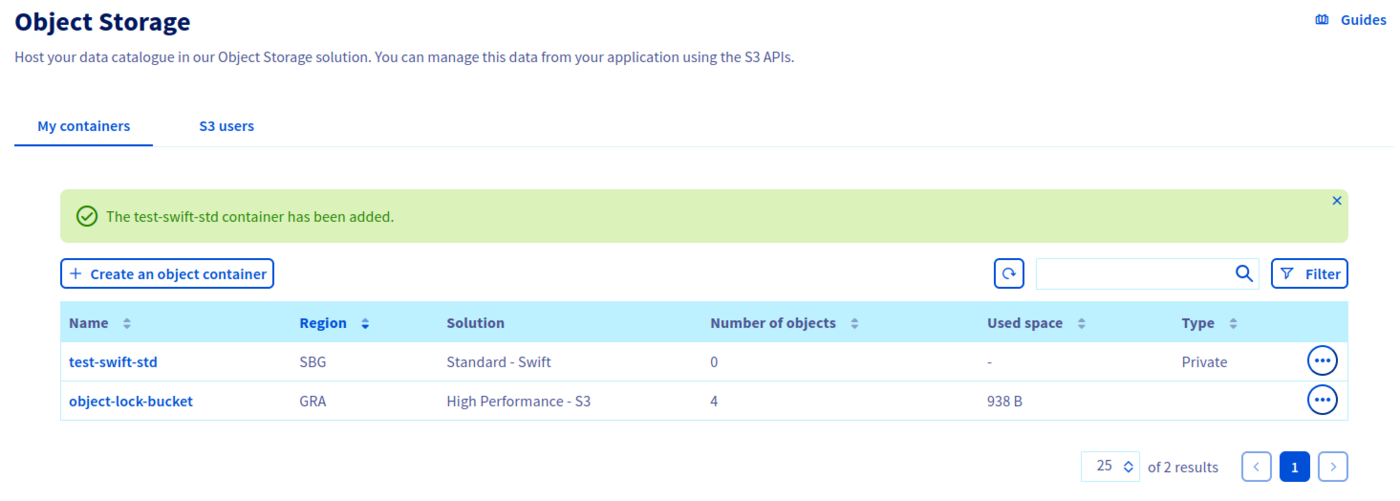This screenshot has width=1400, height=501.
Task: Click into the container search field
Action: tap(1132, 274)
